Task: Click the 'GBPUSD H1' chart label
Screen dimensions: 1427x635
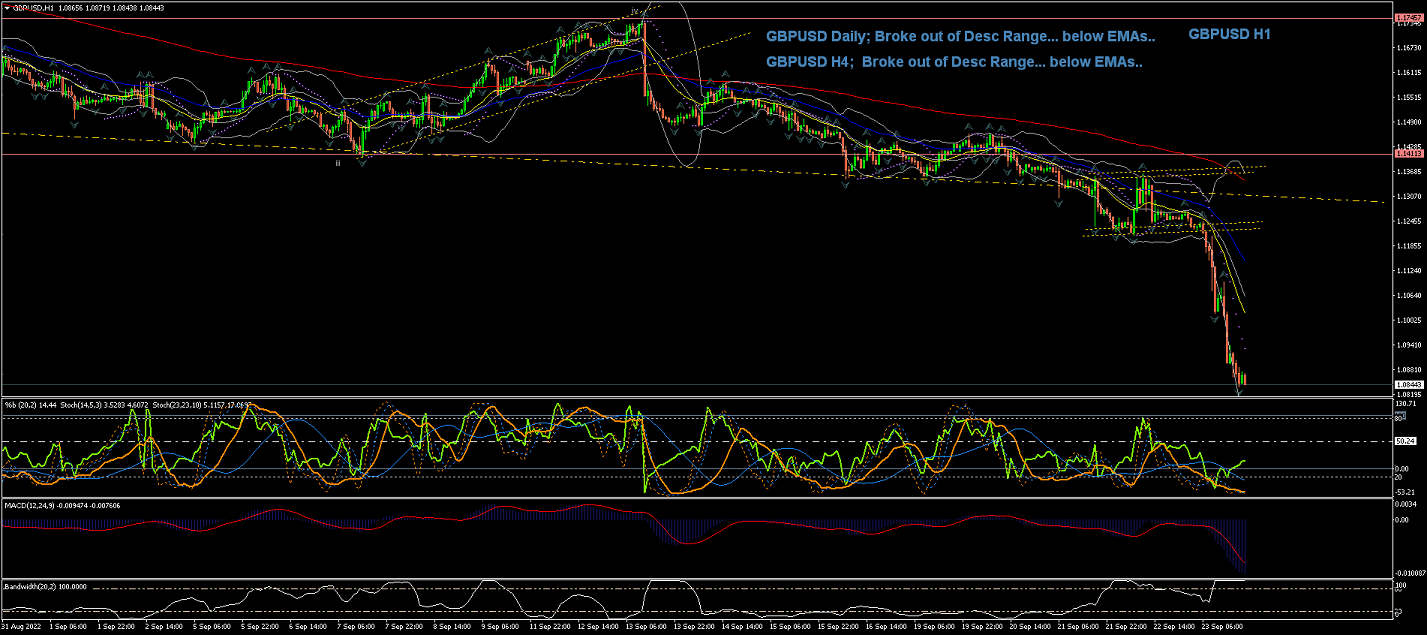Action: tap(1229, 34)
